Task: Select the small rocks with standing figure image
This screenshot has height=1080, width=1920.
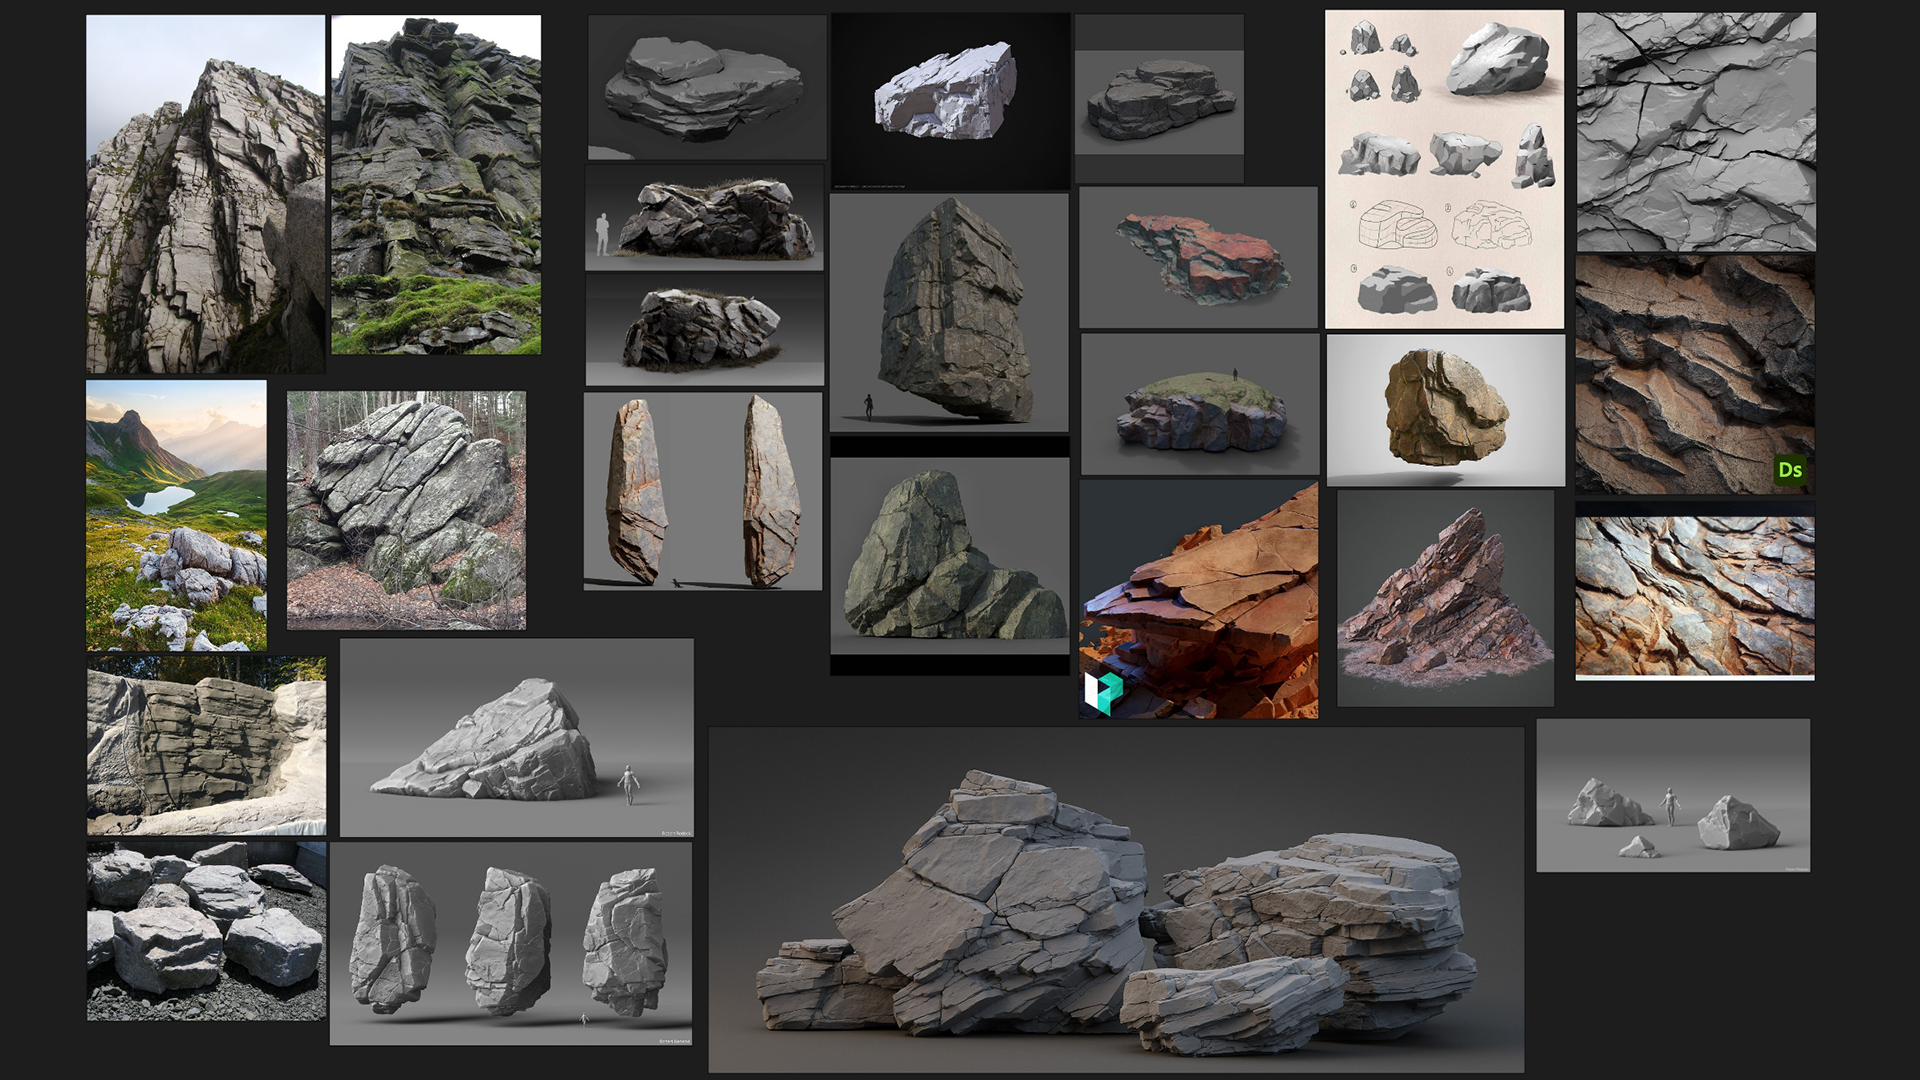Action: coord(1673,796)
